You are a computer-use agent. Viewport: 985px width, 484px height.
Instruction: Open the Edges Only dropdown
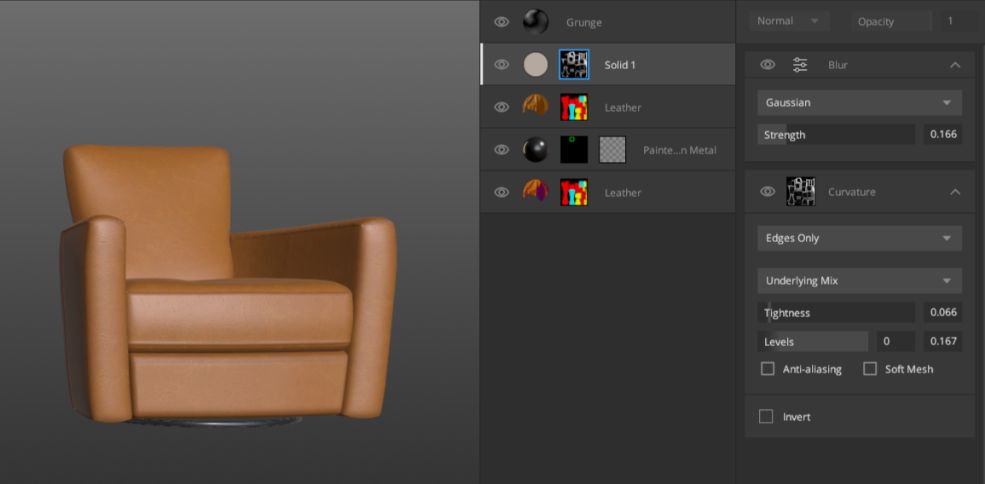(x=859, y=238)
